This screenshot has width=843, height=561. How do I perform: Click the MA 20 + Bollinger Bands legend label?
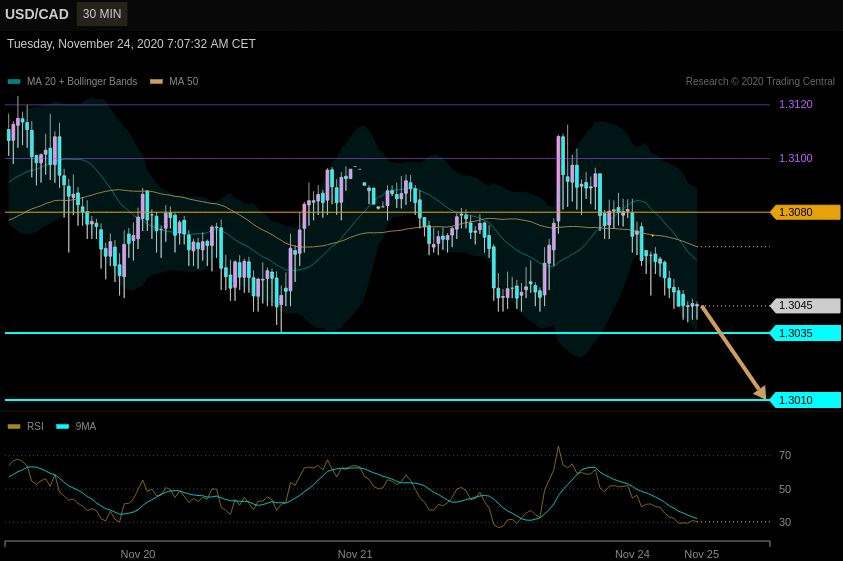click(x=82, y=81)
